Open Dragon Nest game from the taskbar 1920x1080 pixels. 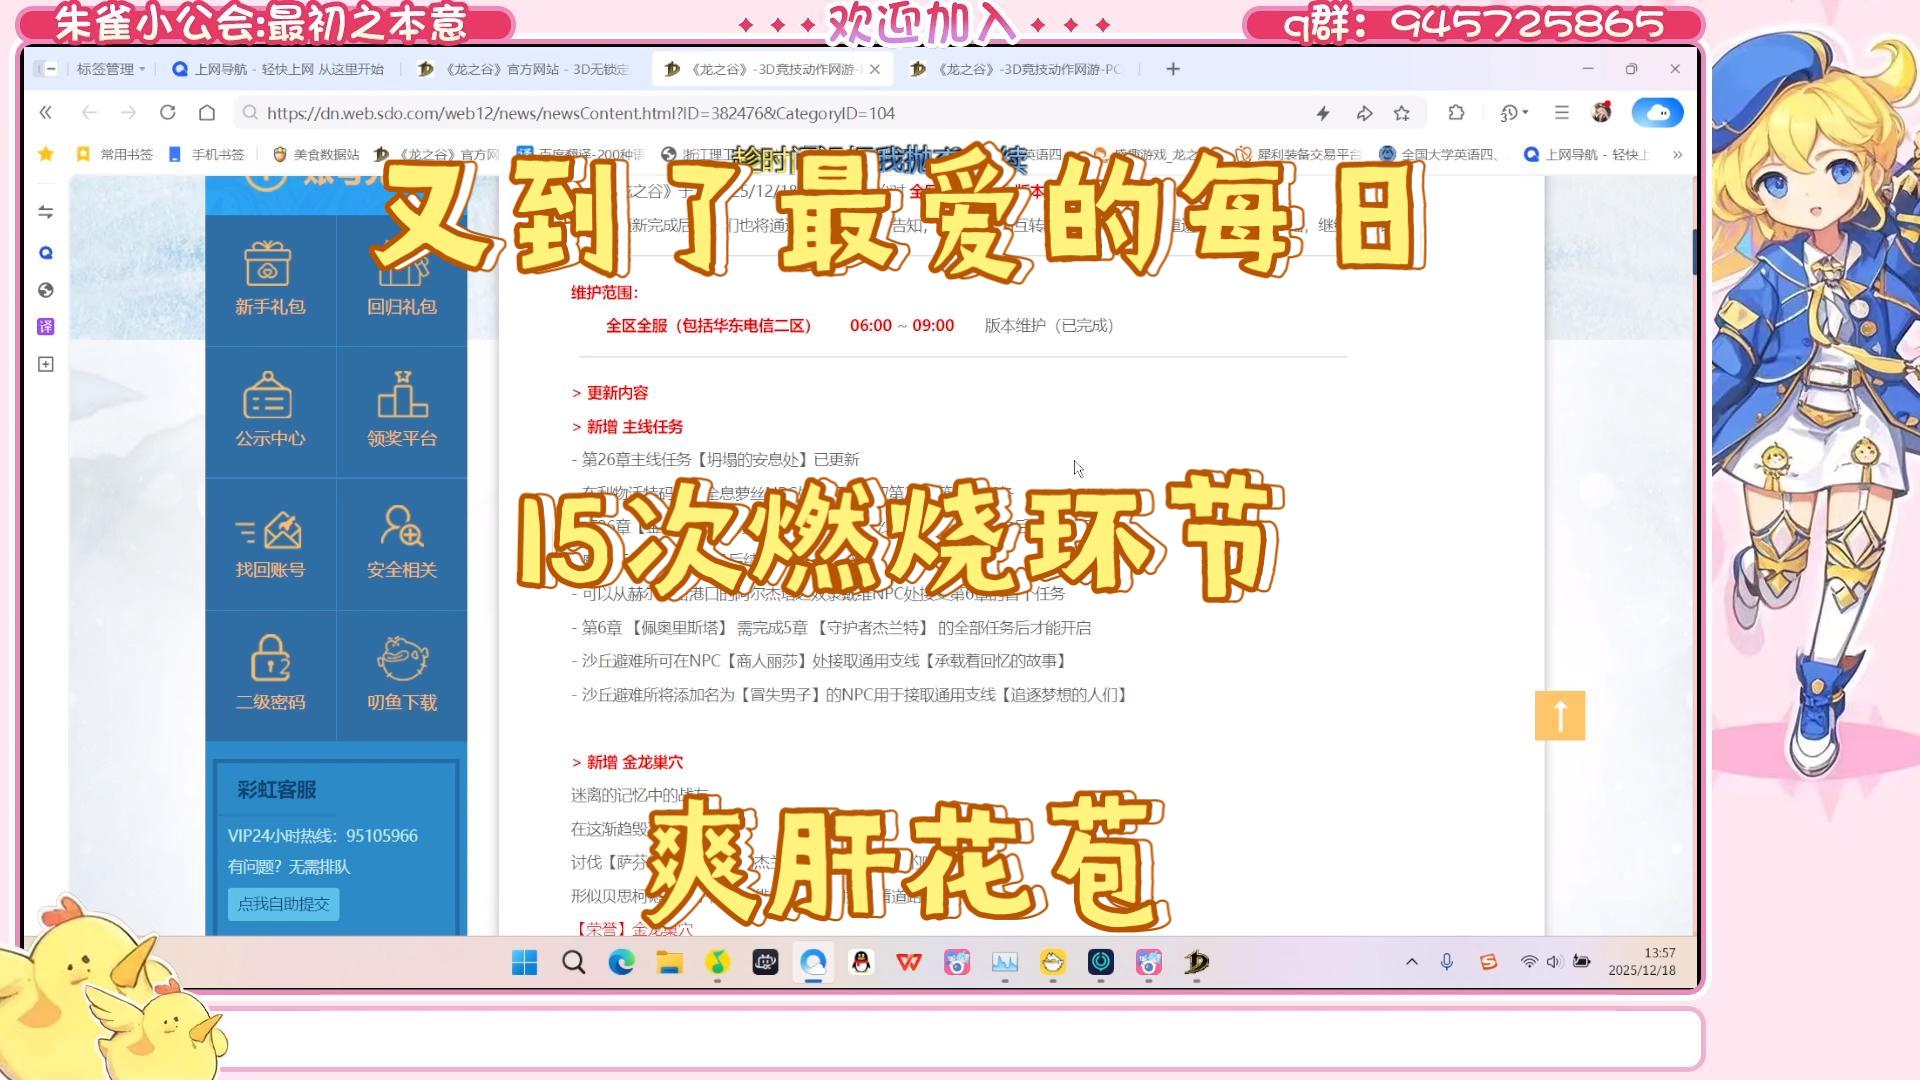(x=1196, y=963)
